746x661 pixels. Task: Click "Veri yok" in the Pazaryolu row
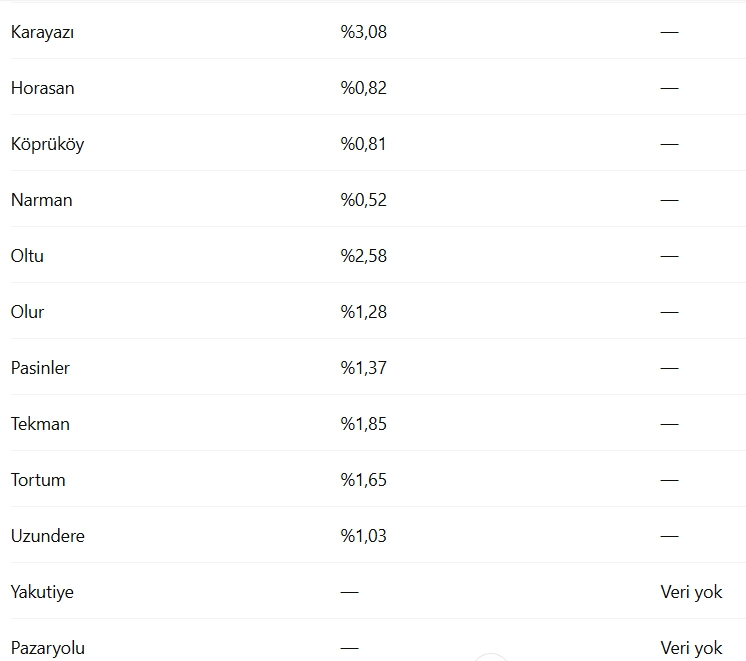tap(691, 648)
